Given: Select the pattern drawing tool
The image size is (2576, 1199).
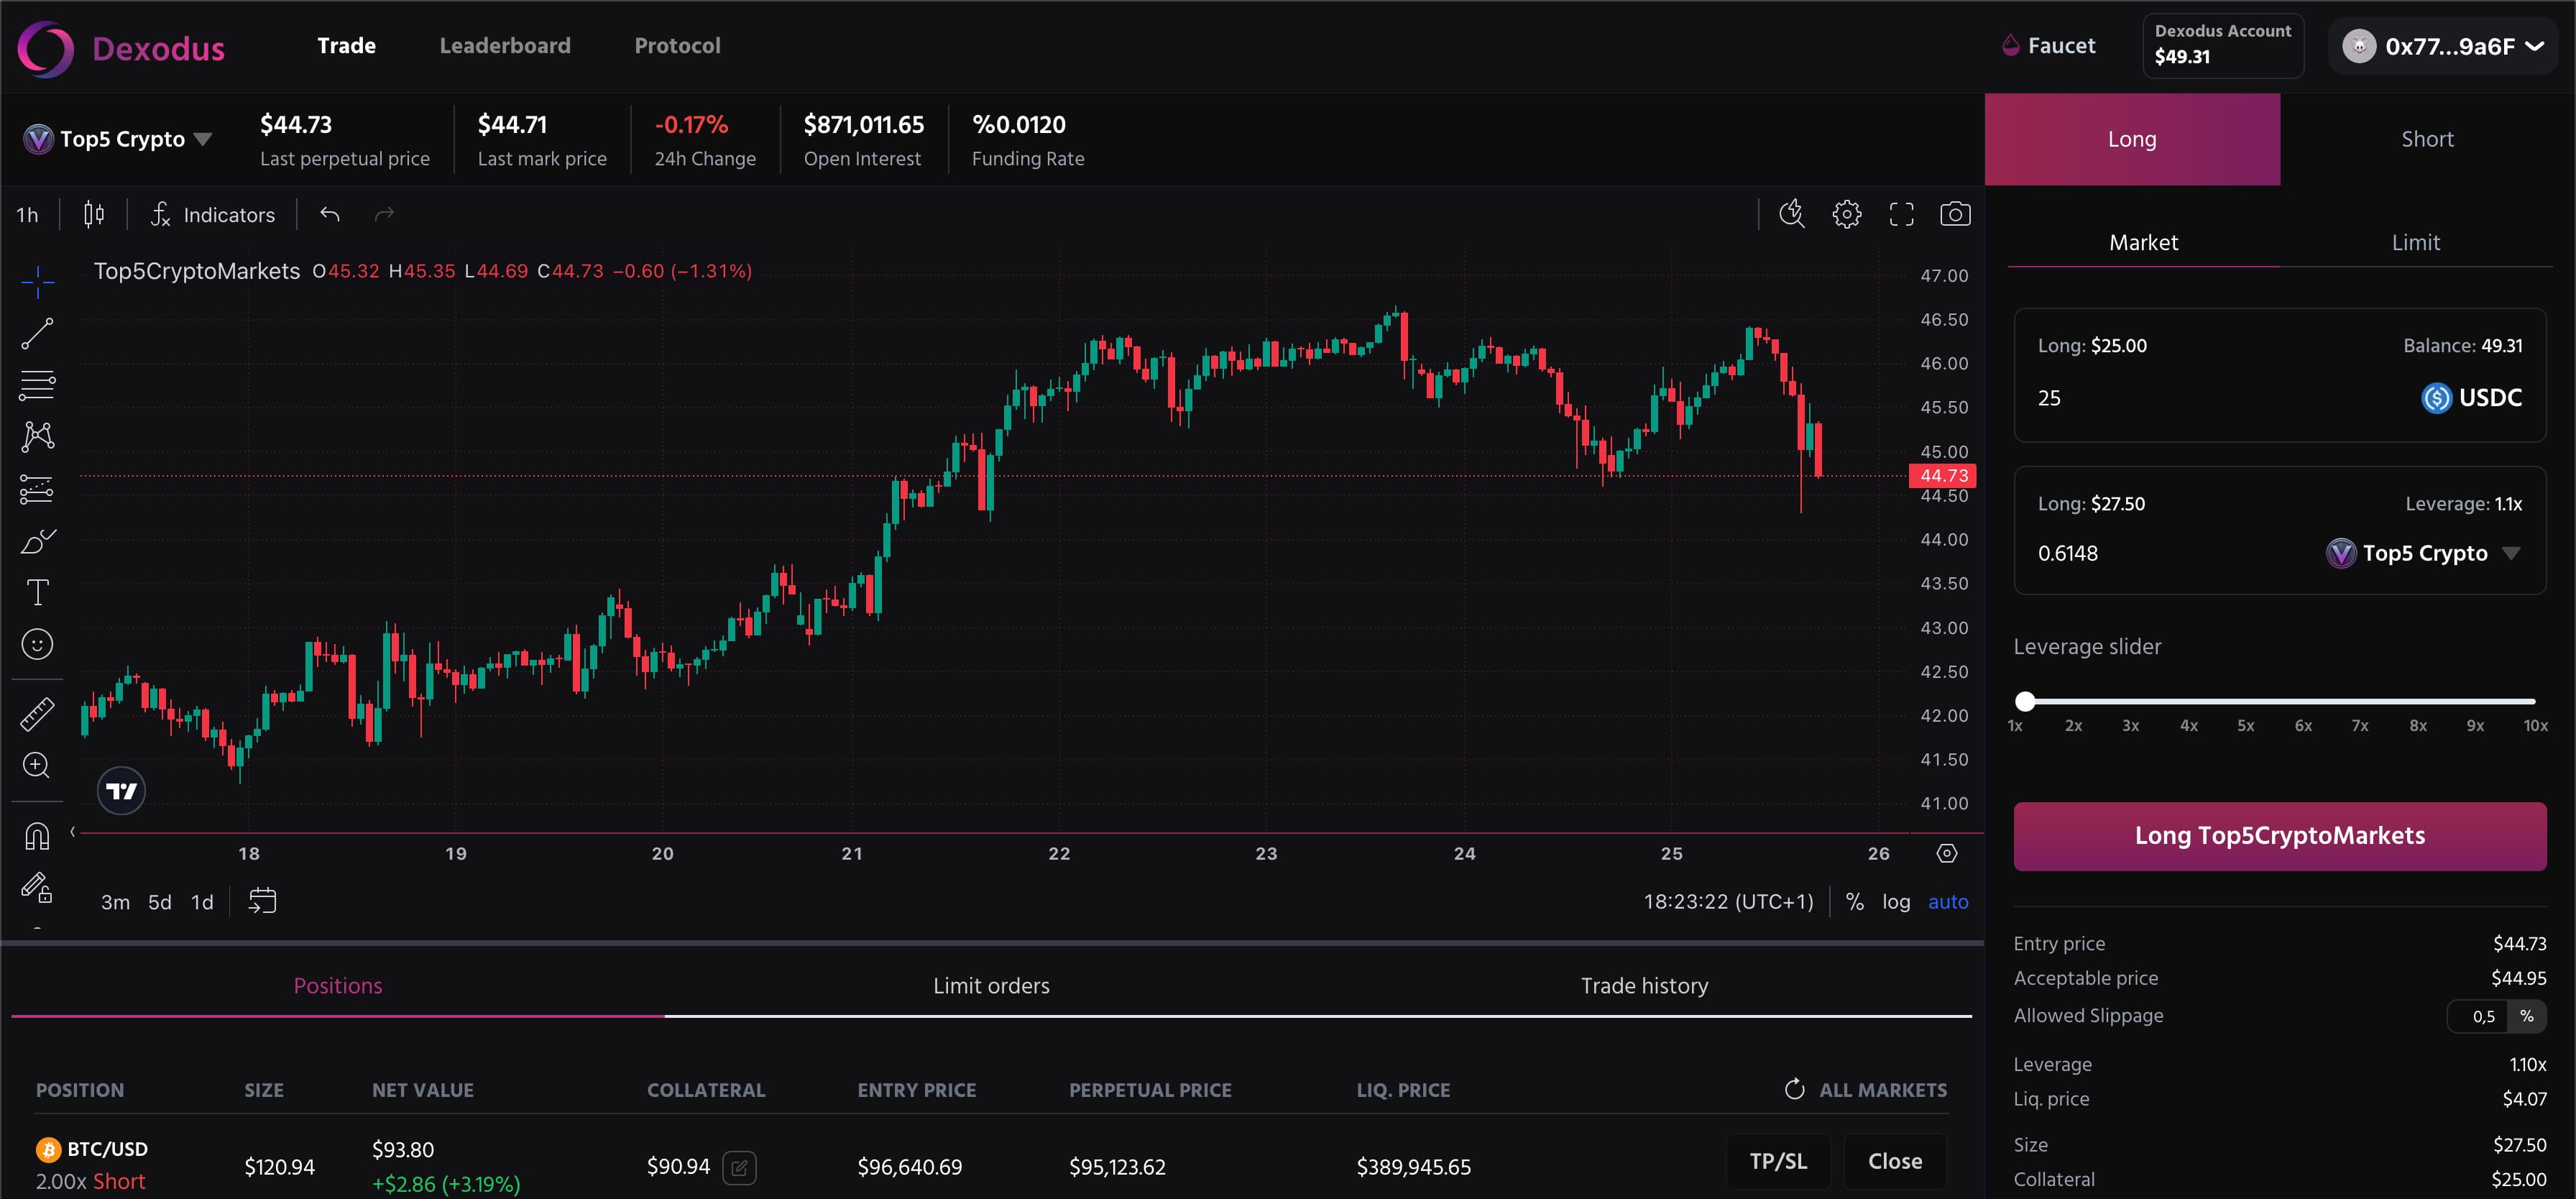Looking at the screenshot, I should coord(37,436).
